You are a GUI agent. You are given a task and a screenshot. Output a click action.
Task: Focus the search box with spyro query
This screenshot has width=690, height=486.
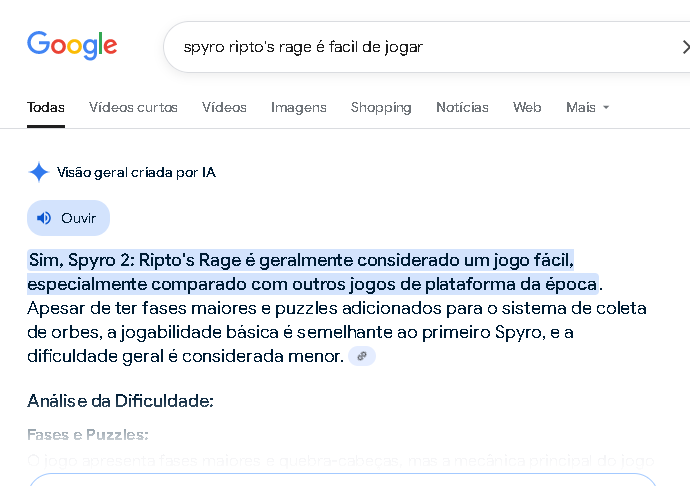[427, 47]
